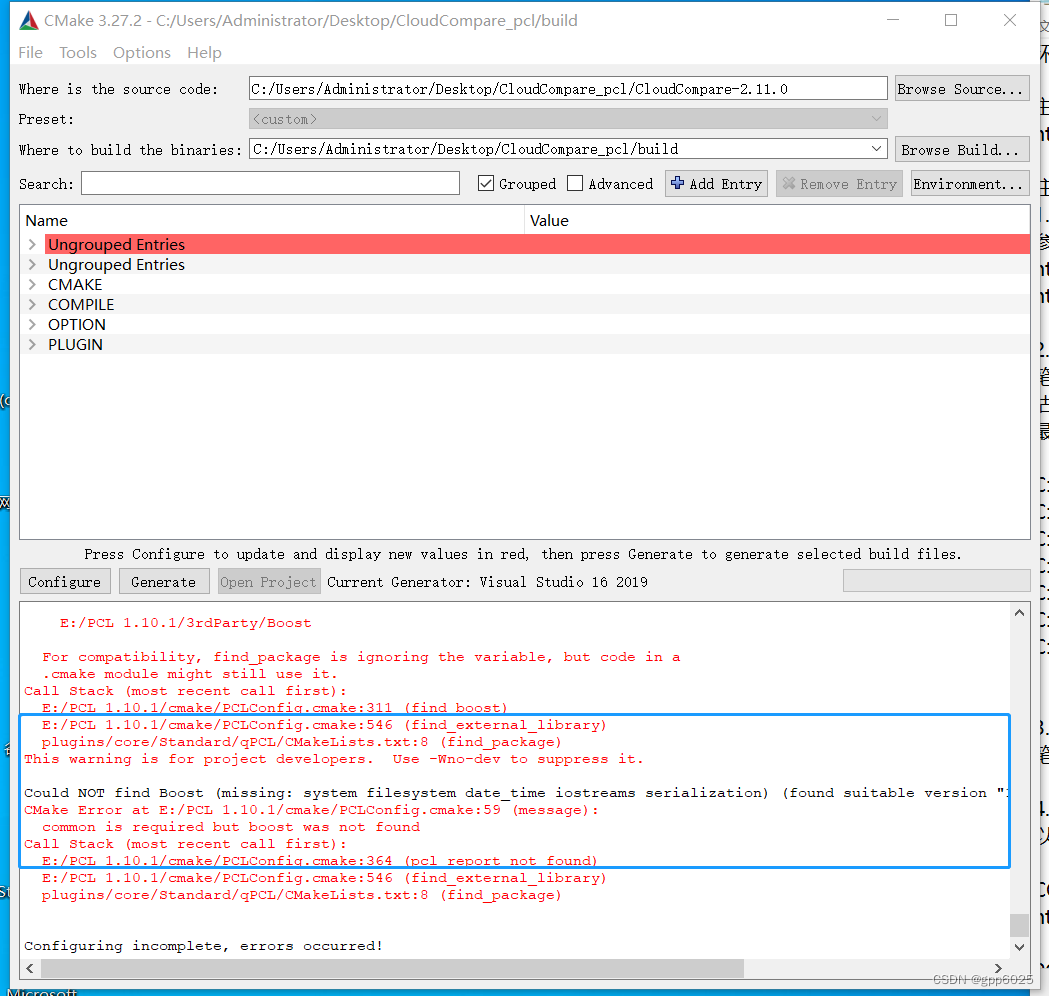Expand the CMAKE group
Image resolution: width=1049 pixels, height=996 pixels.
(x=32, y=284)
